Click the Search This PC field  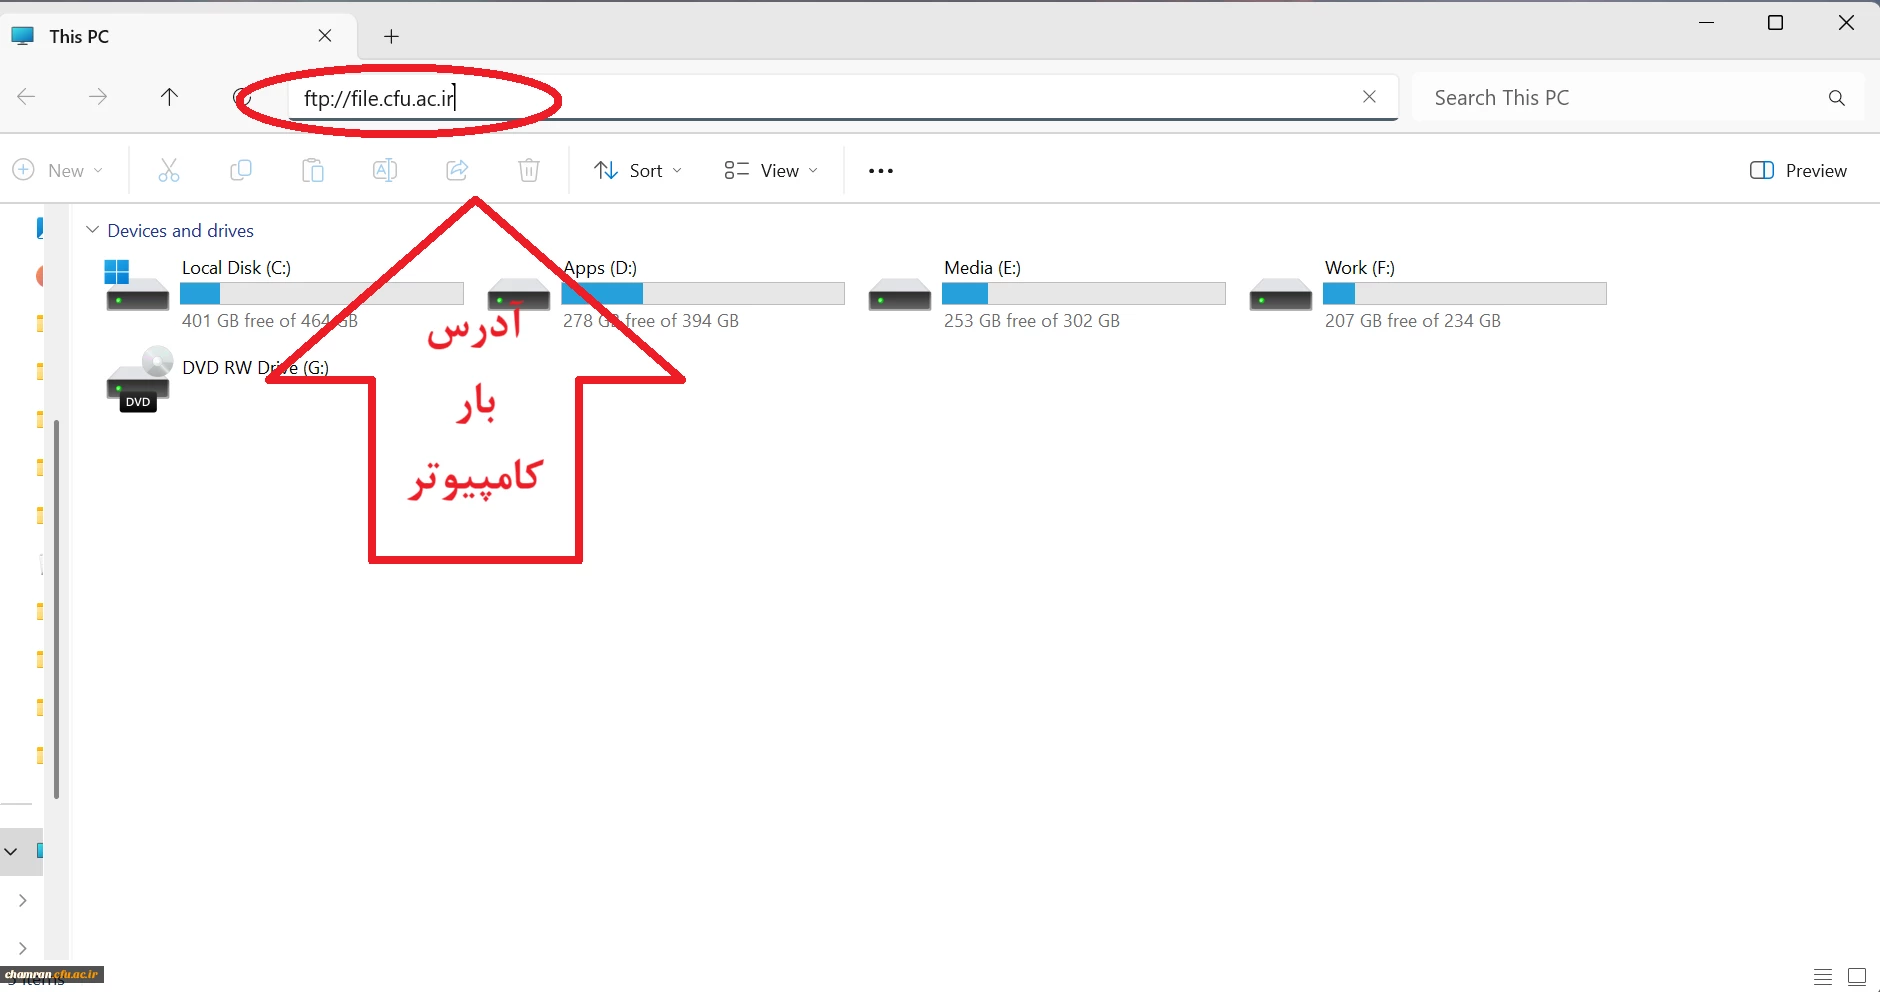tap(1620, 98)
